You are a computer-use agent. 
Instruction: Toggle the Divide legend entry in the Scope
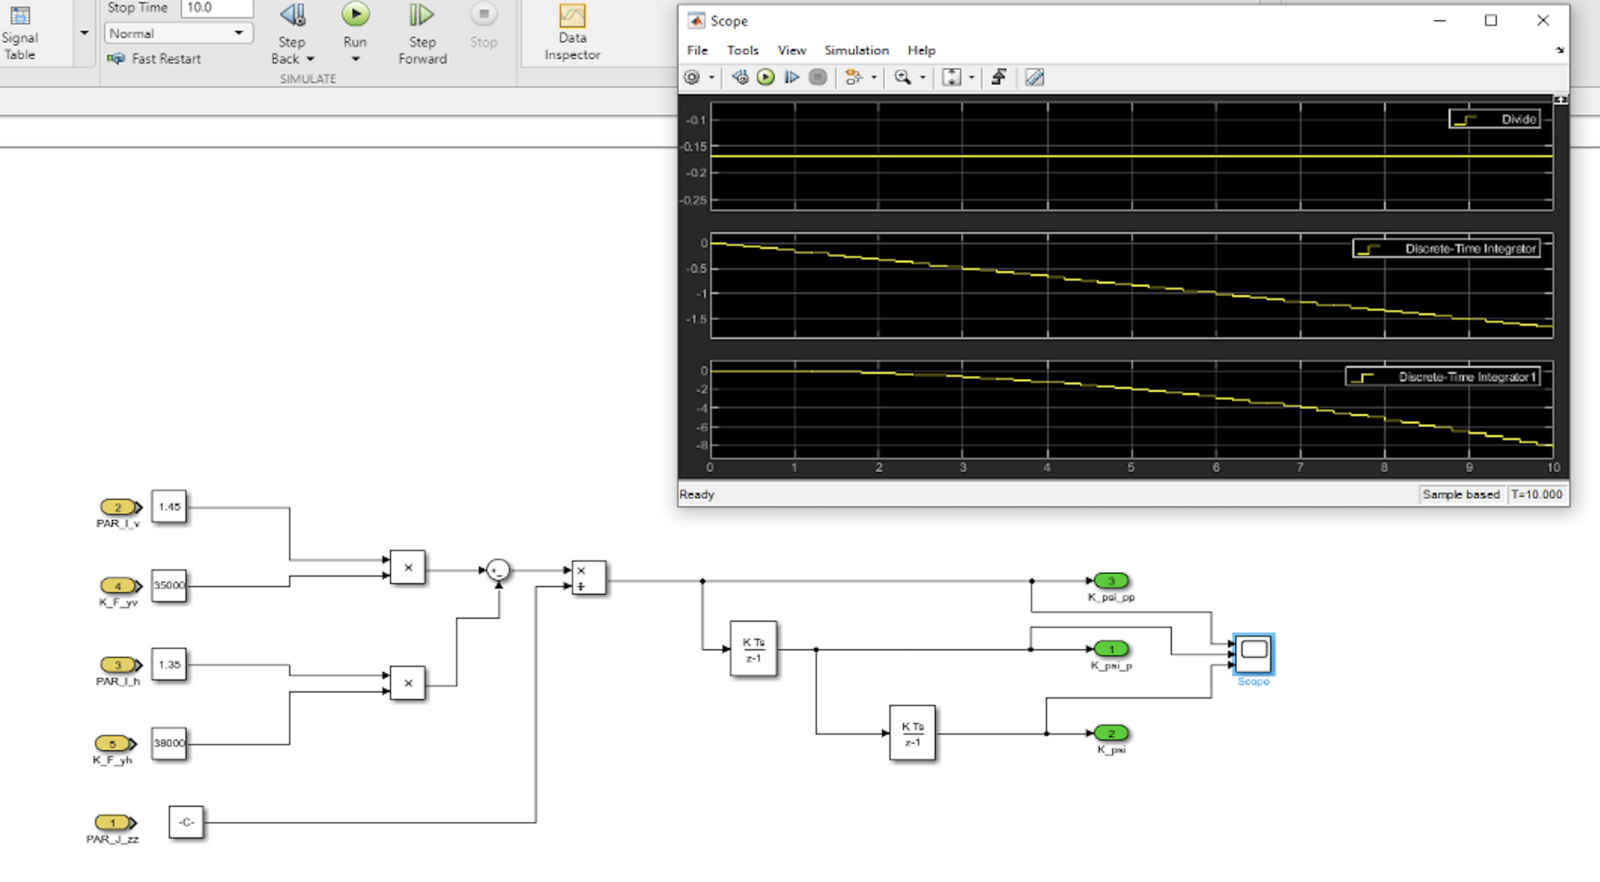pos(1495,119)
